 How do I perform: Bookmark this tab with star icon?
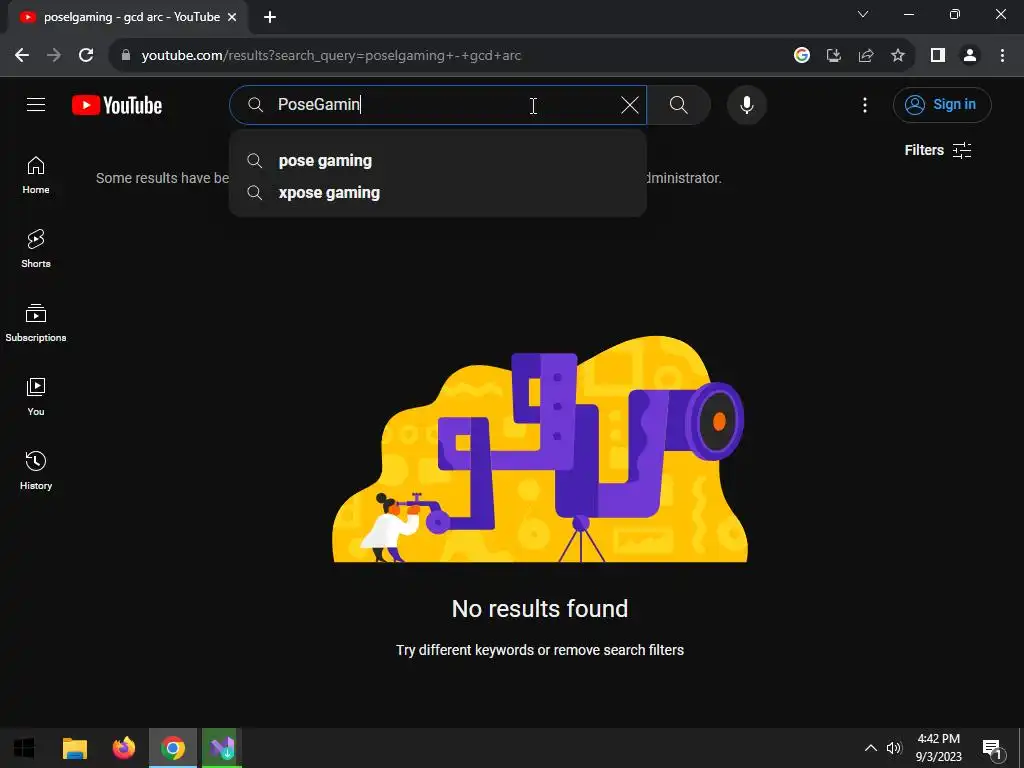(x=898, y=56)
